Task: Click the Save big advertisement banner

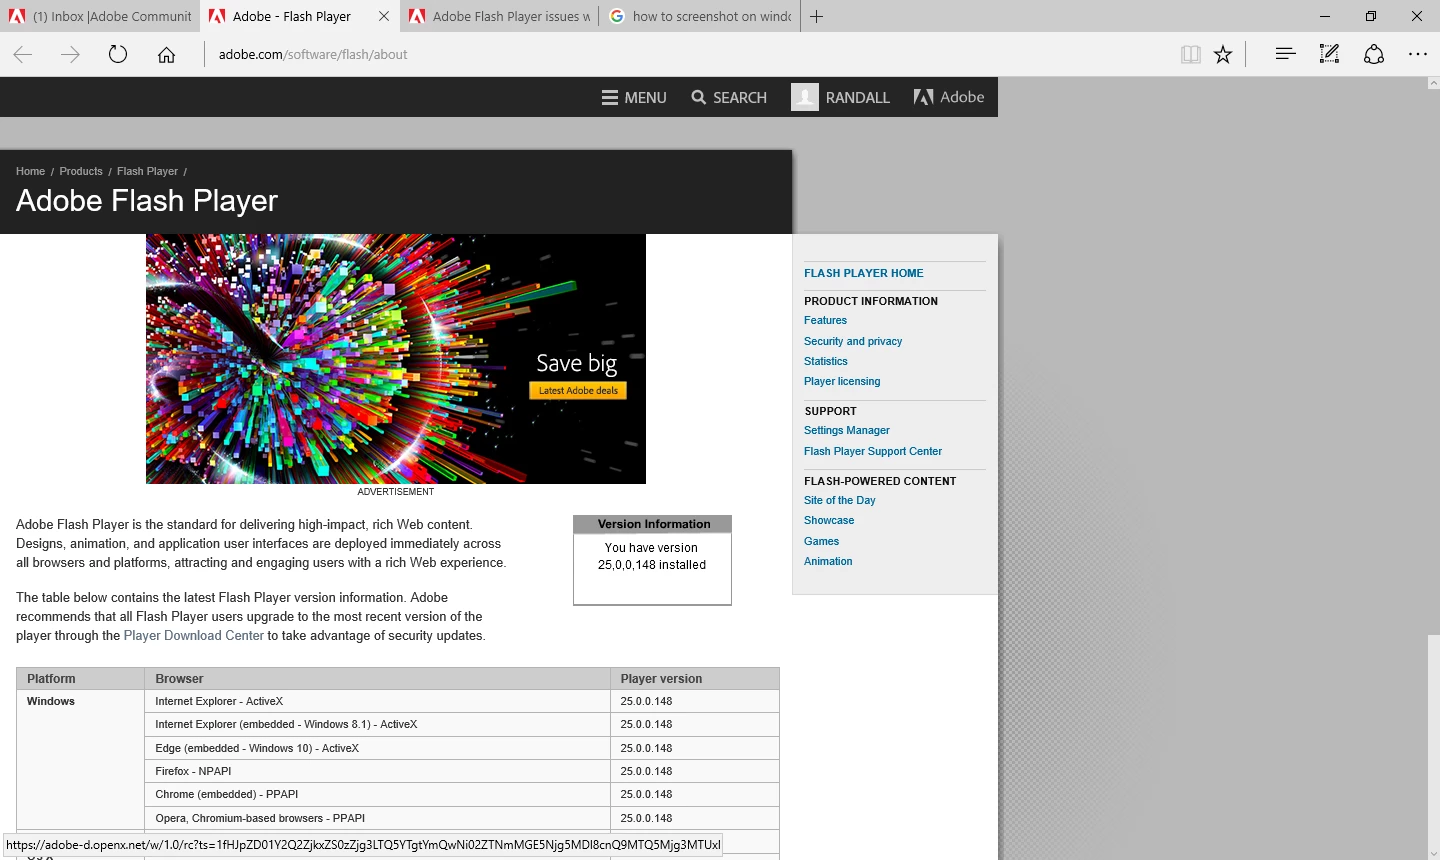Action: [x=396, y=359]
